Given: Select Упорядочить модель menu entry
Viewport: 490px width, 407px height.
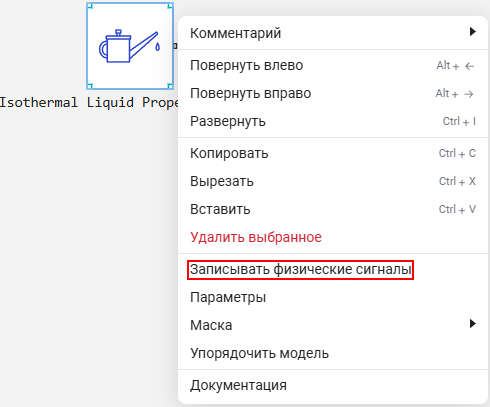Looking at the screenshot, I should (333, 353).
